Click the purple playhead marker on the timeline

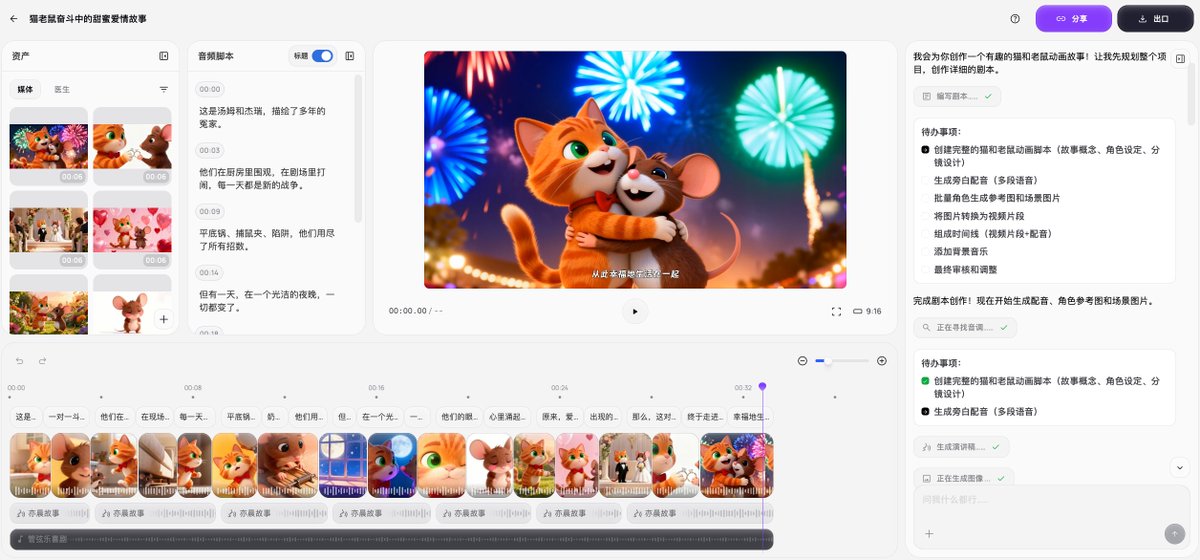(x=762, y=386)
